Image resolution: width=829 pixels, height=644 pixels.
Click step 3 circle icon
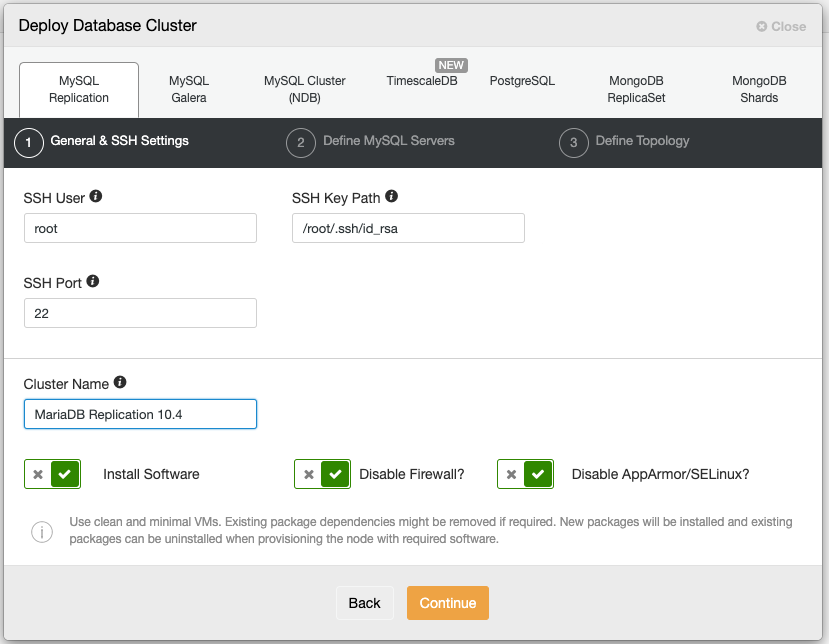(x=574, y=143)
